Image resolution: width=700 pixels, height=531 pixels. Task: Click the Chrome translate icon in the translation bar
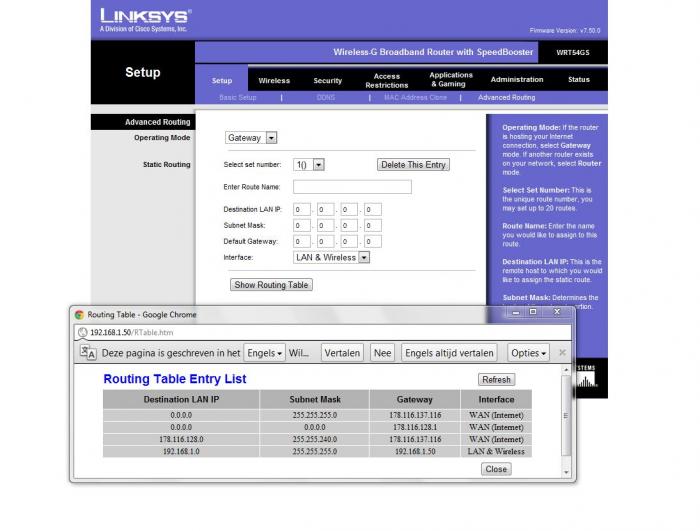coord(88,353)
